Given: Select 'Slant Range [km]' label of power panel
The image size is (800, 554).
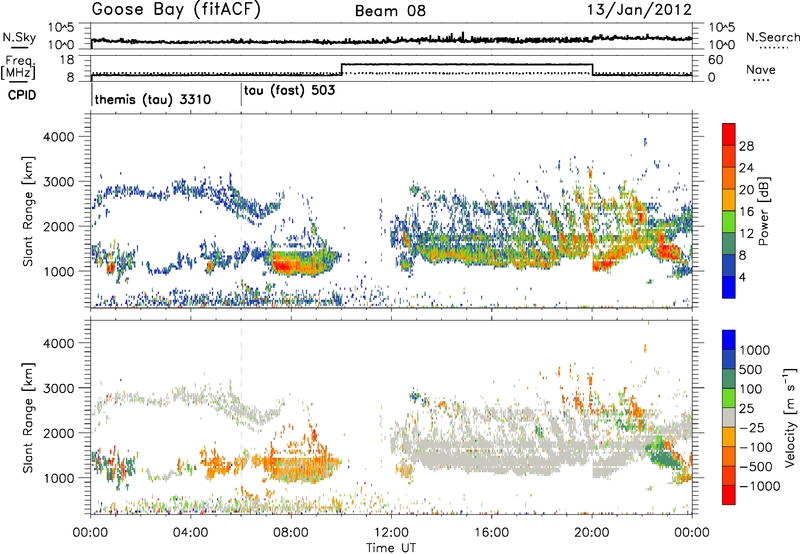Looking at the screenshot, I should pyautogui.click(x=28, y=211).
